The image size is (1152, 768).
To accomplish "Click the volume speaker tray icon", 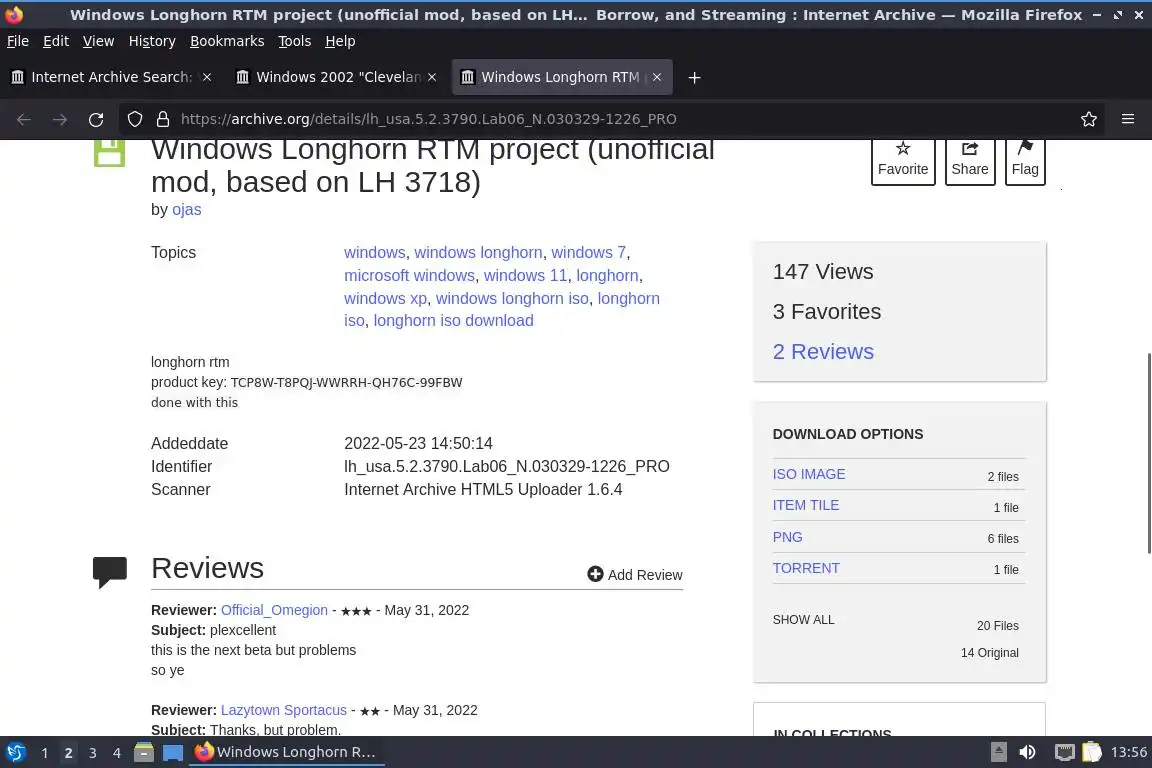I will click(x=1027, y=752).
